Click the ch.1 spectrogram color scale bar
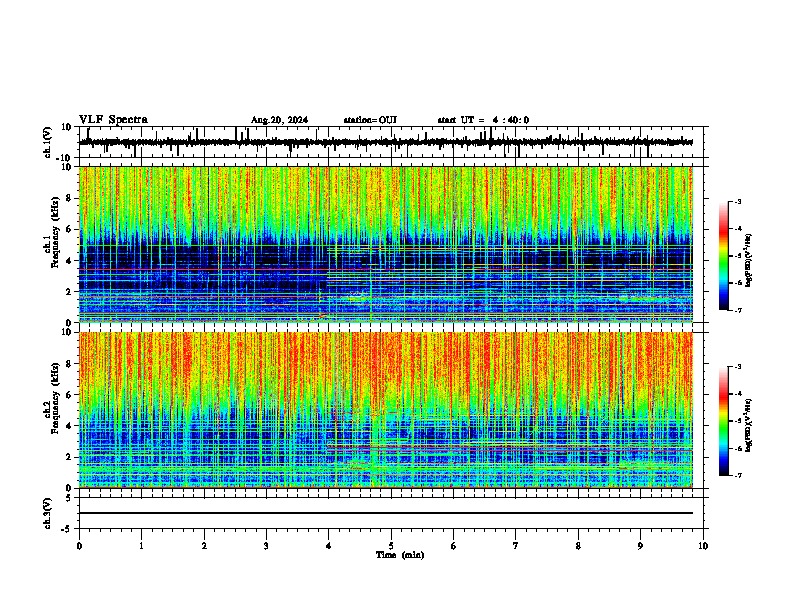Viewport: 792px width, 612px height. coord(724,256)
